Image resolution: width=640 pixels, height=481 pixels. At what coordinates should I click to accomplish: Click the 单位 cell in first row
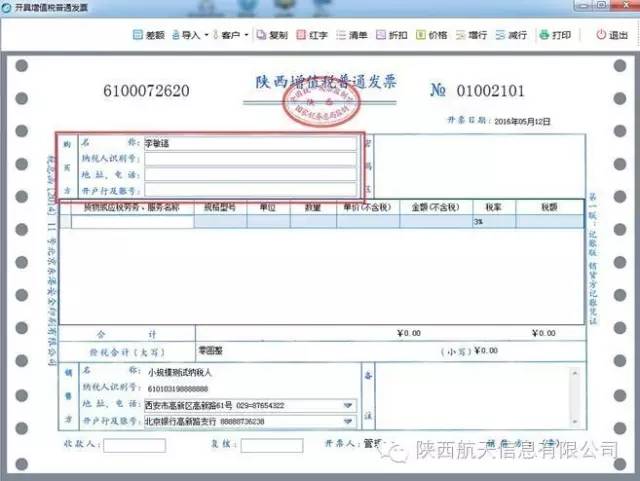click(269, 222)
